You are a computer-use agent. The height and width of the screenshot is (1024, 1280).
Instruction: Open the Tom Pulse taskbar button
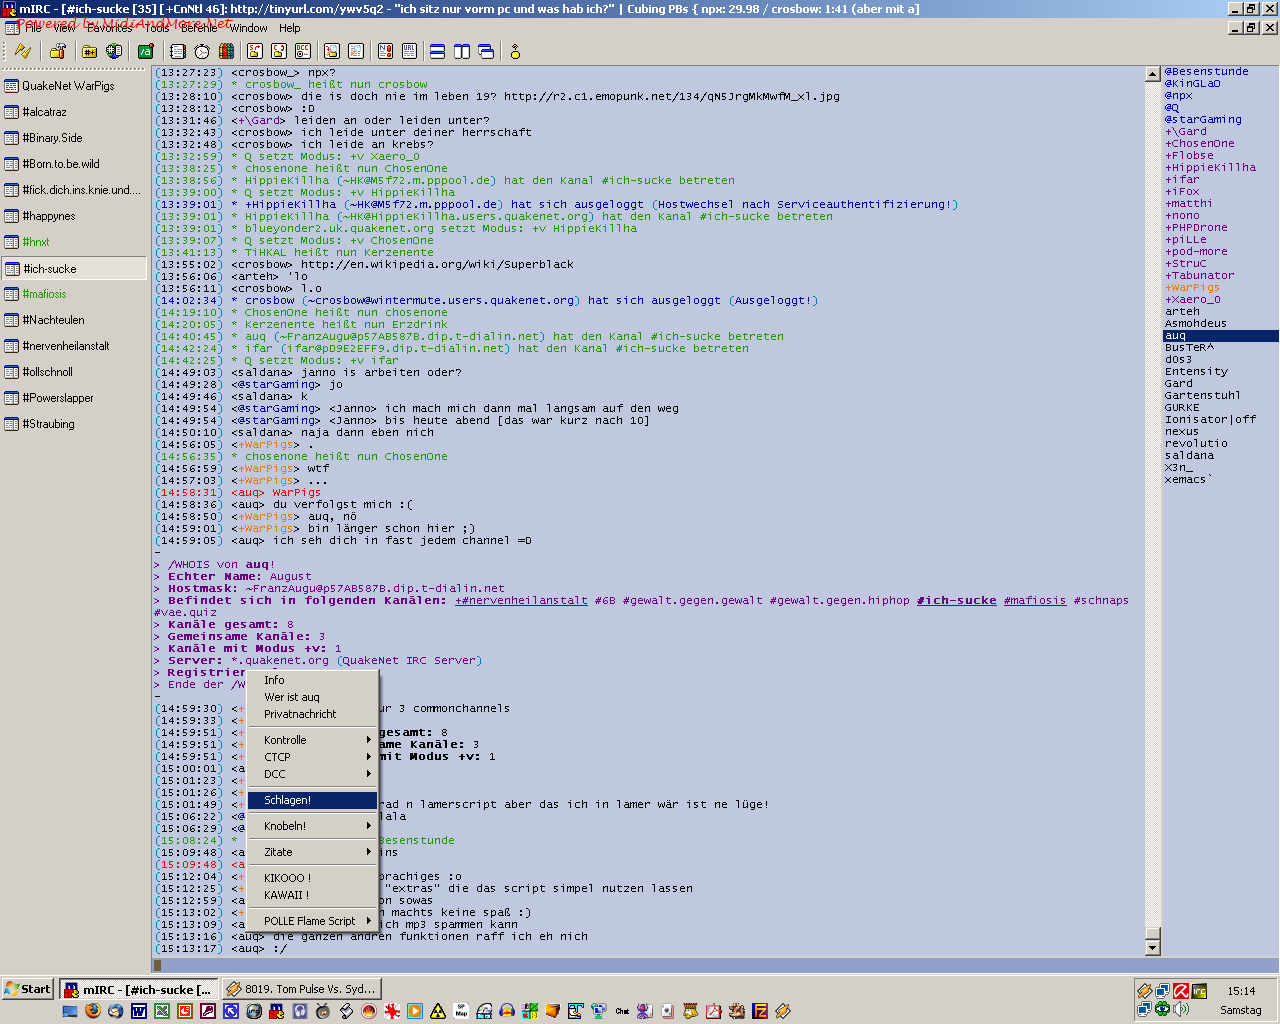pyautogui.click(x=300, y=989)
